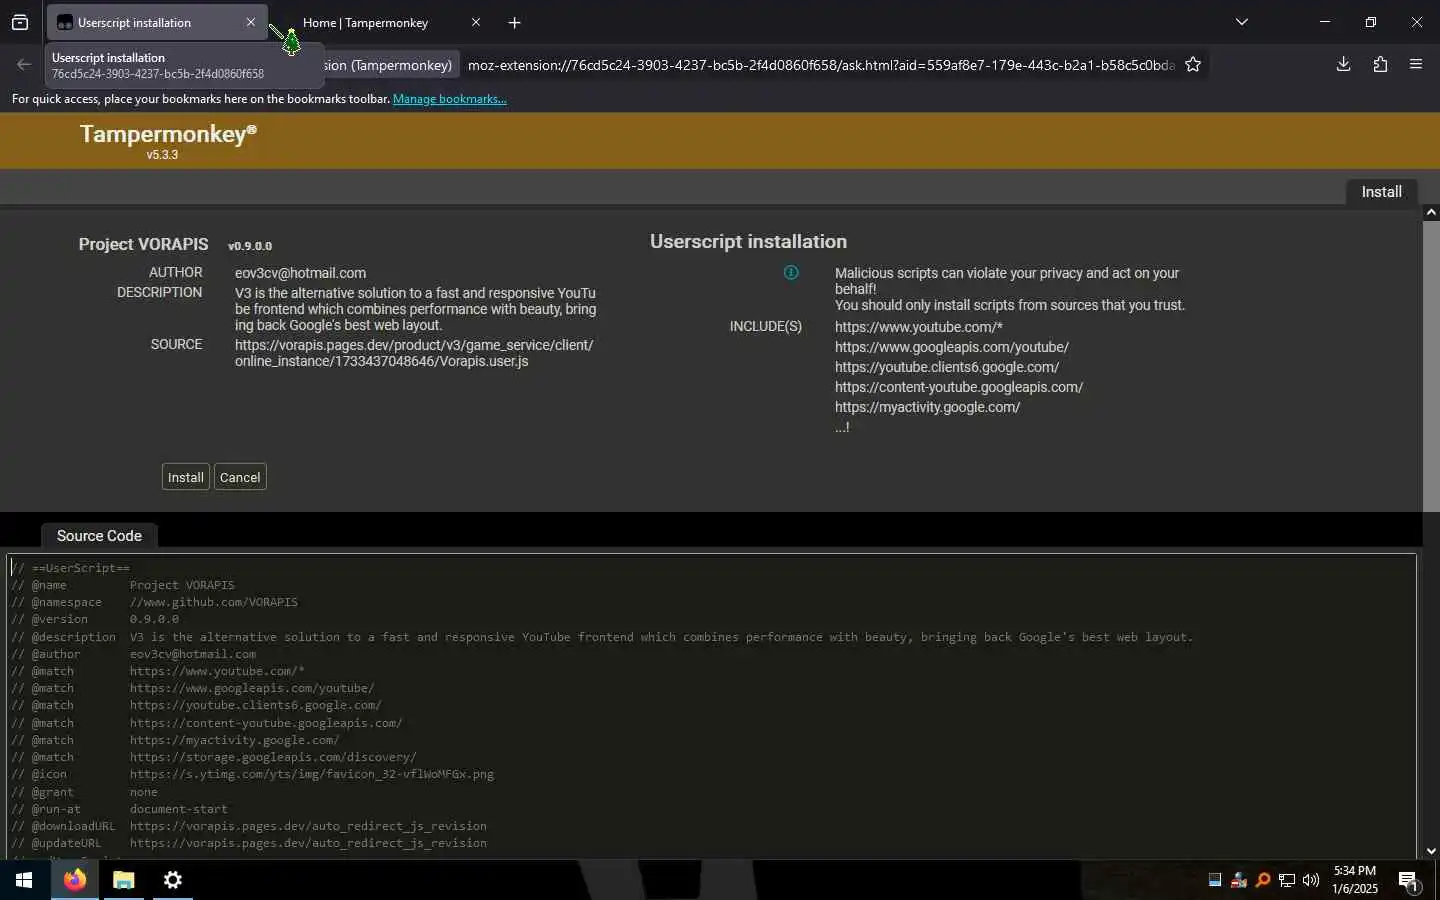Click the @icon line in source code
Screen dimensions: 1440x900
point(252,774)
